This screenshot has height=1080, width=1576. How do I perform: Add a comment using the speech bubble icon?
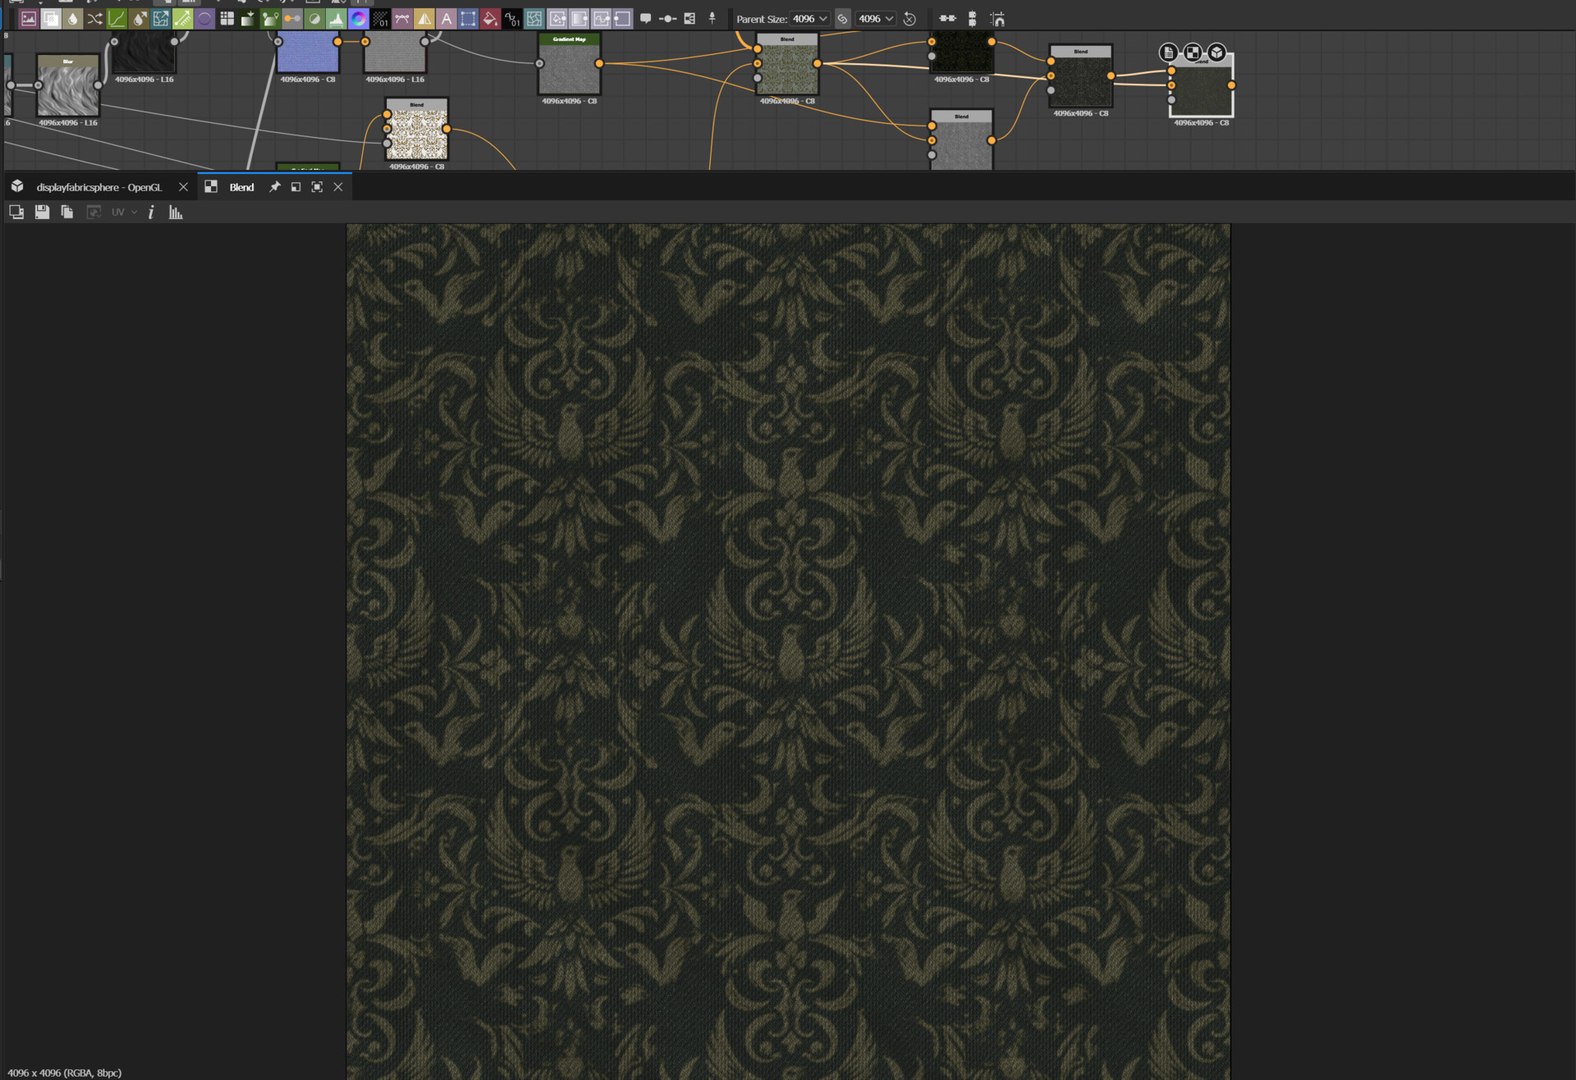(x=646, y=19)
